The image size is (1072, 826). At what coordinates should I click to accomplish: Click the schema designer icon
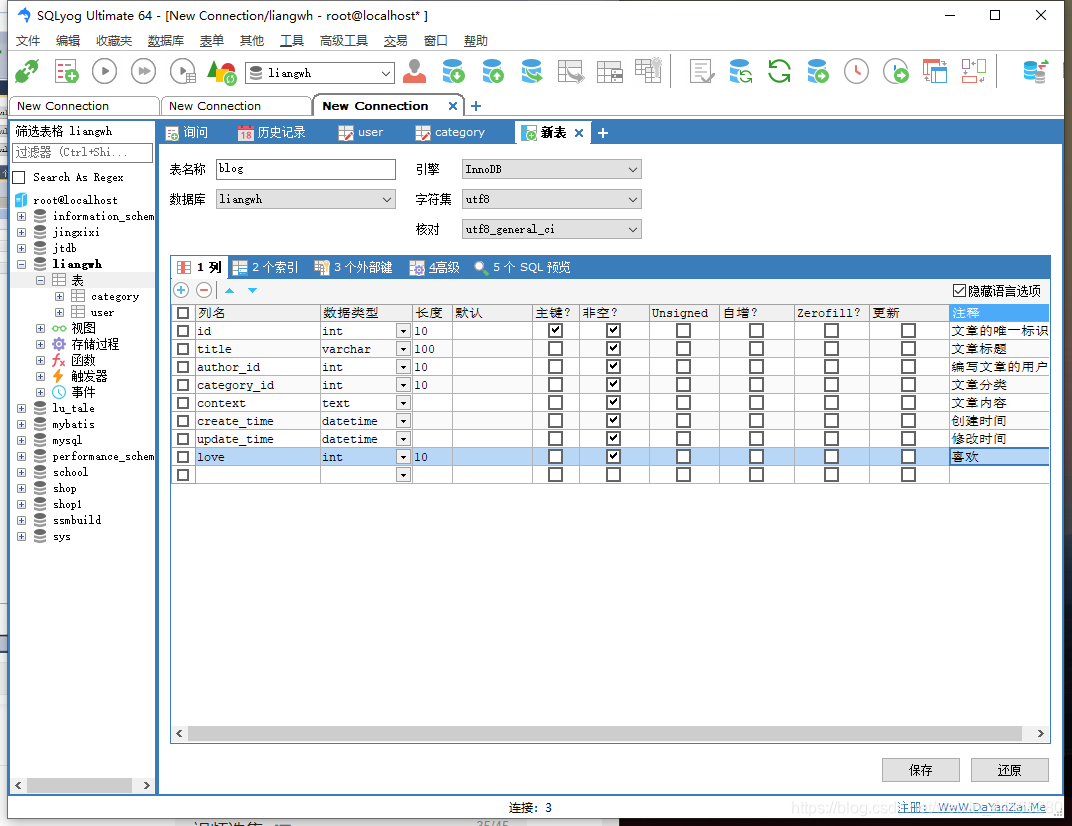tap(974, 71)
